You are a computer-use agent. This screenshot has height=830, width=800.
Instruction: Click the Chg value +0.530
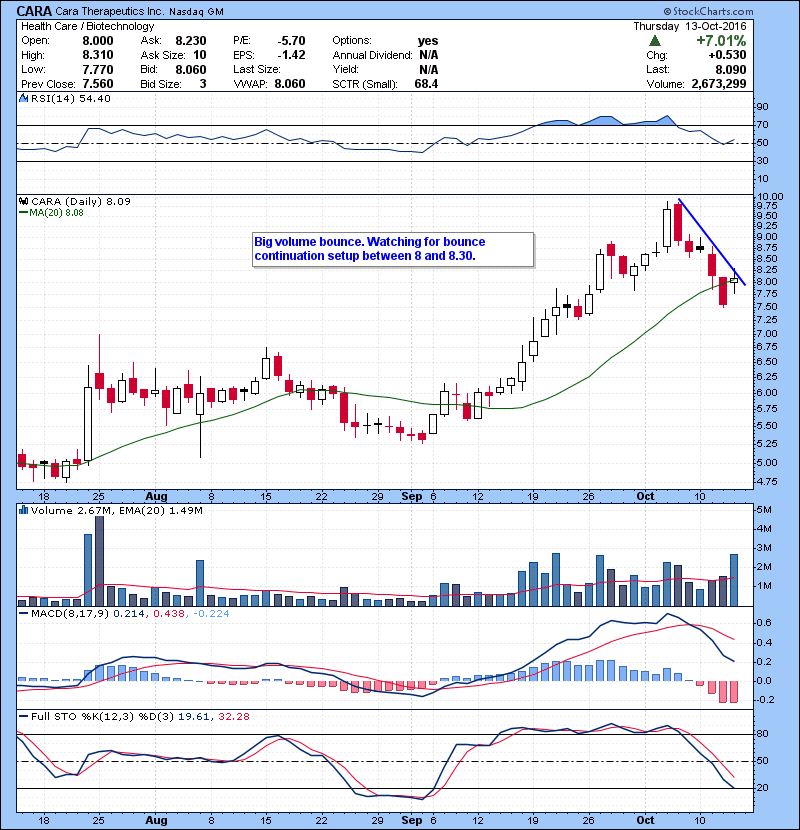click(727, 55)
